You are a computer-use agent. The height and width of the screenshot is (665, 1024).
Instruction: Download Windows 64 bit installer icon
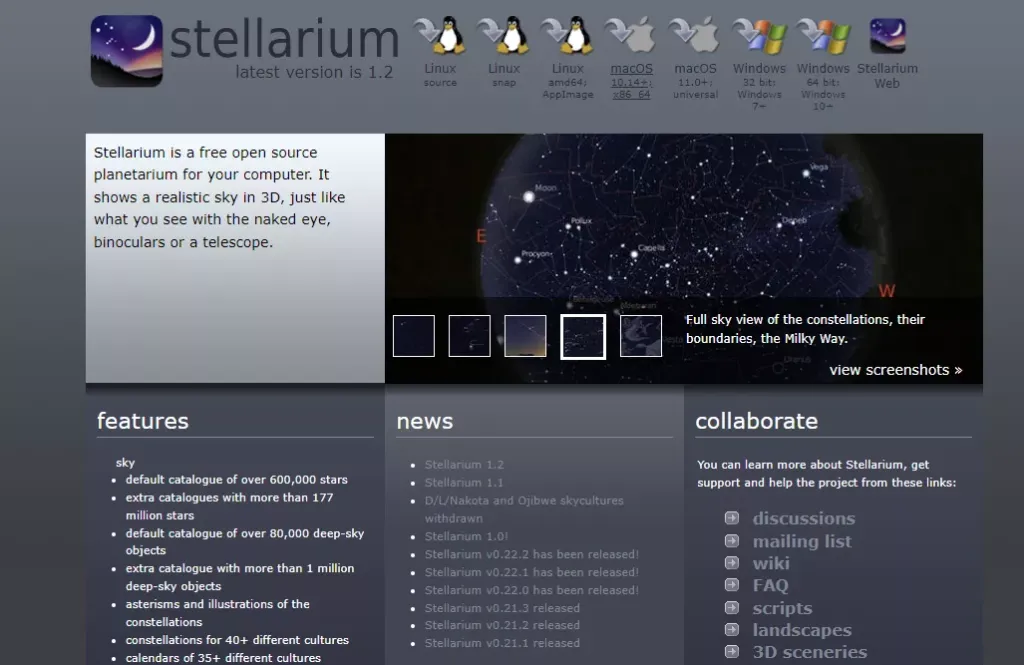823,35
